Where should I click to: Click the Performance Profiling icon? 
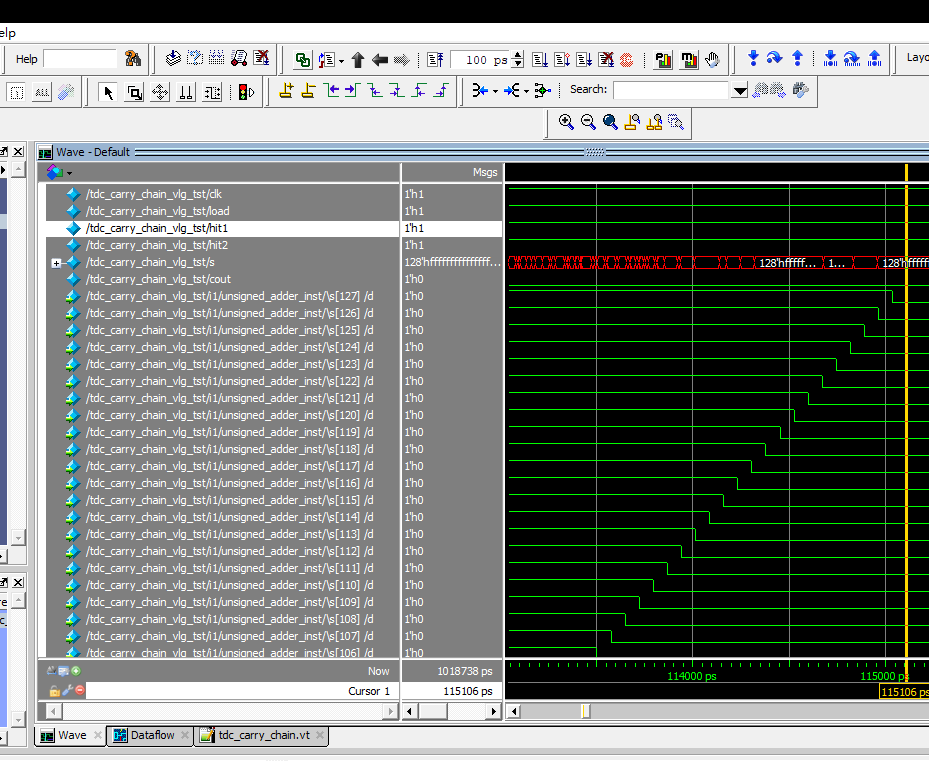[x=664, y=60]
